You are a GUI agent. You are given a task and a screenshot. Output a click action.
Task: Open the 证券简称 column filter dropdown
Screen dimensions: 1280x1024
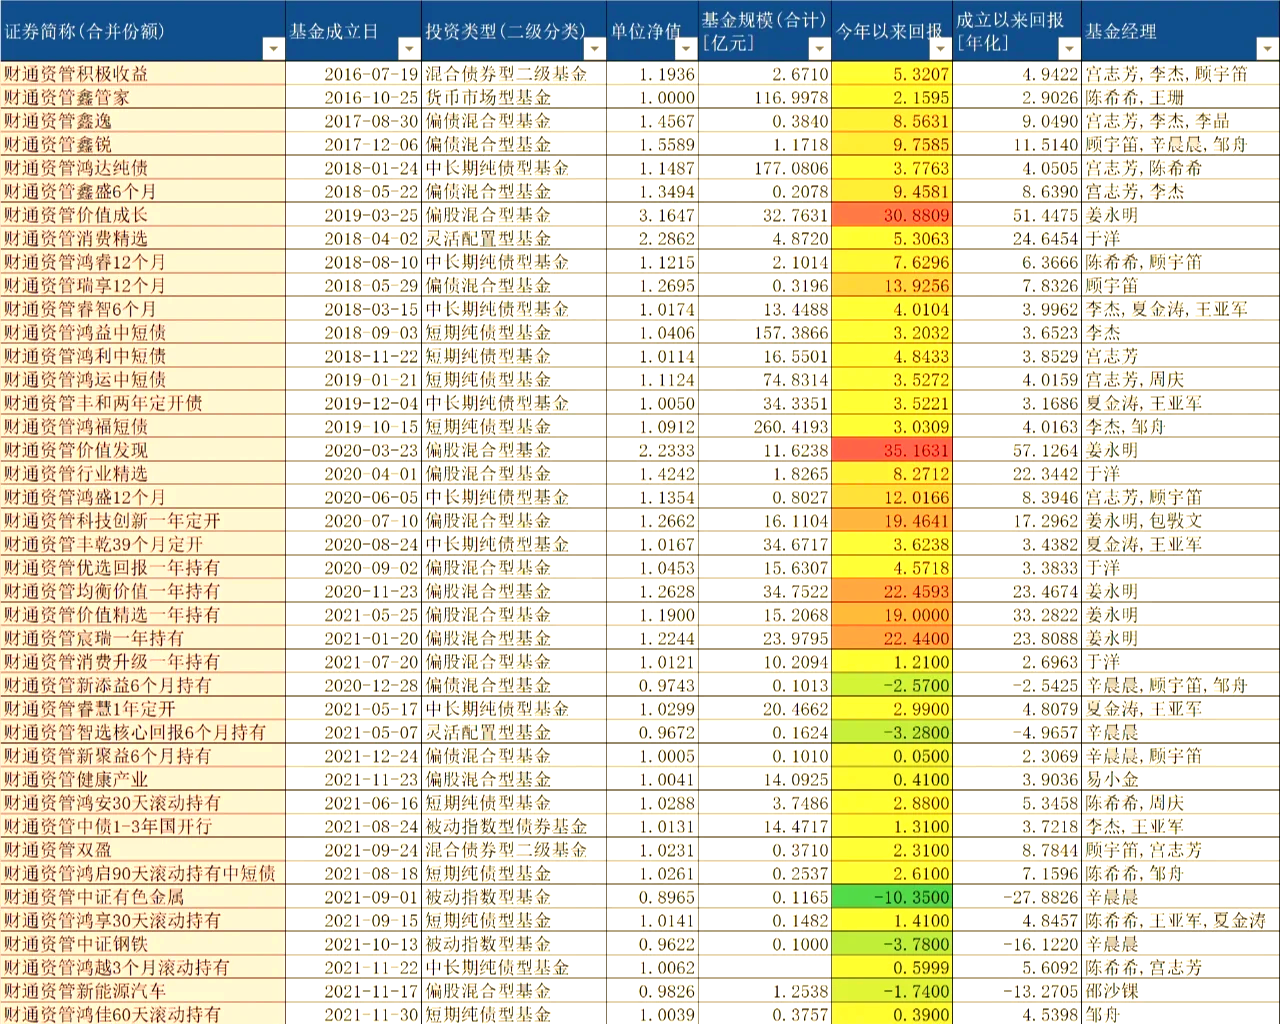click(x=272, y=48)
